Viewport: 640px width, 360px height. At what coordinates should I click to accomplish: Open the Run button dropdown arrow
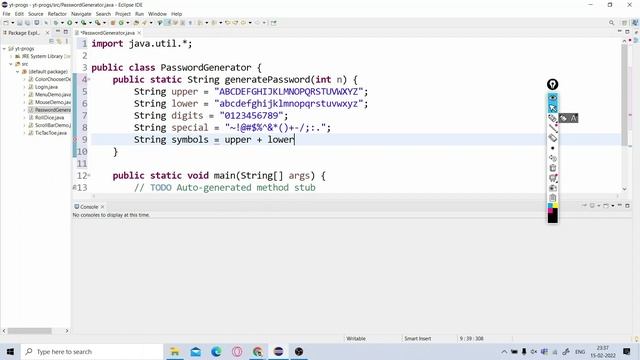[x=76, y=23]
